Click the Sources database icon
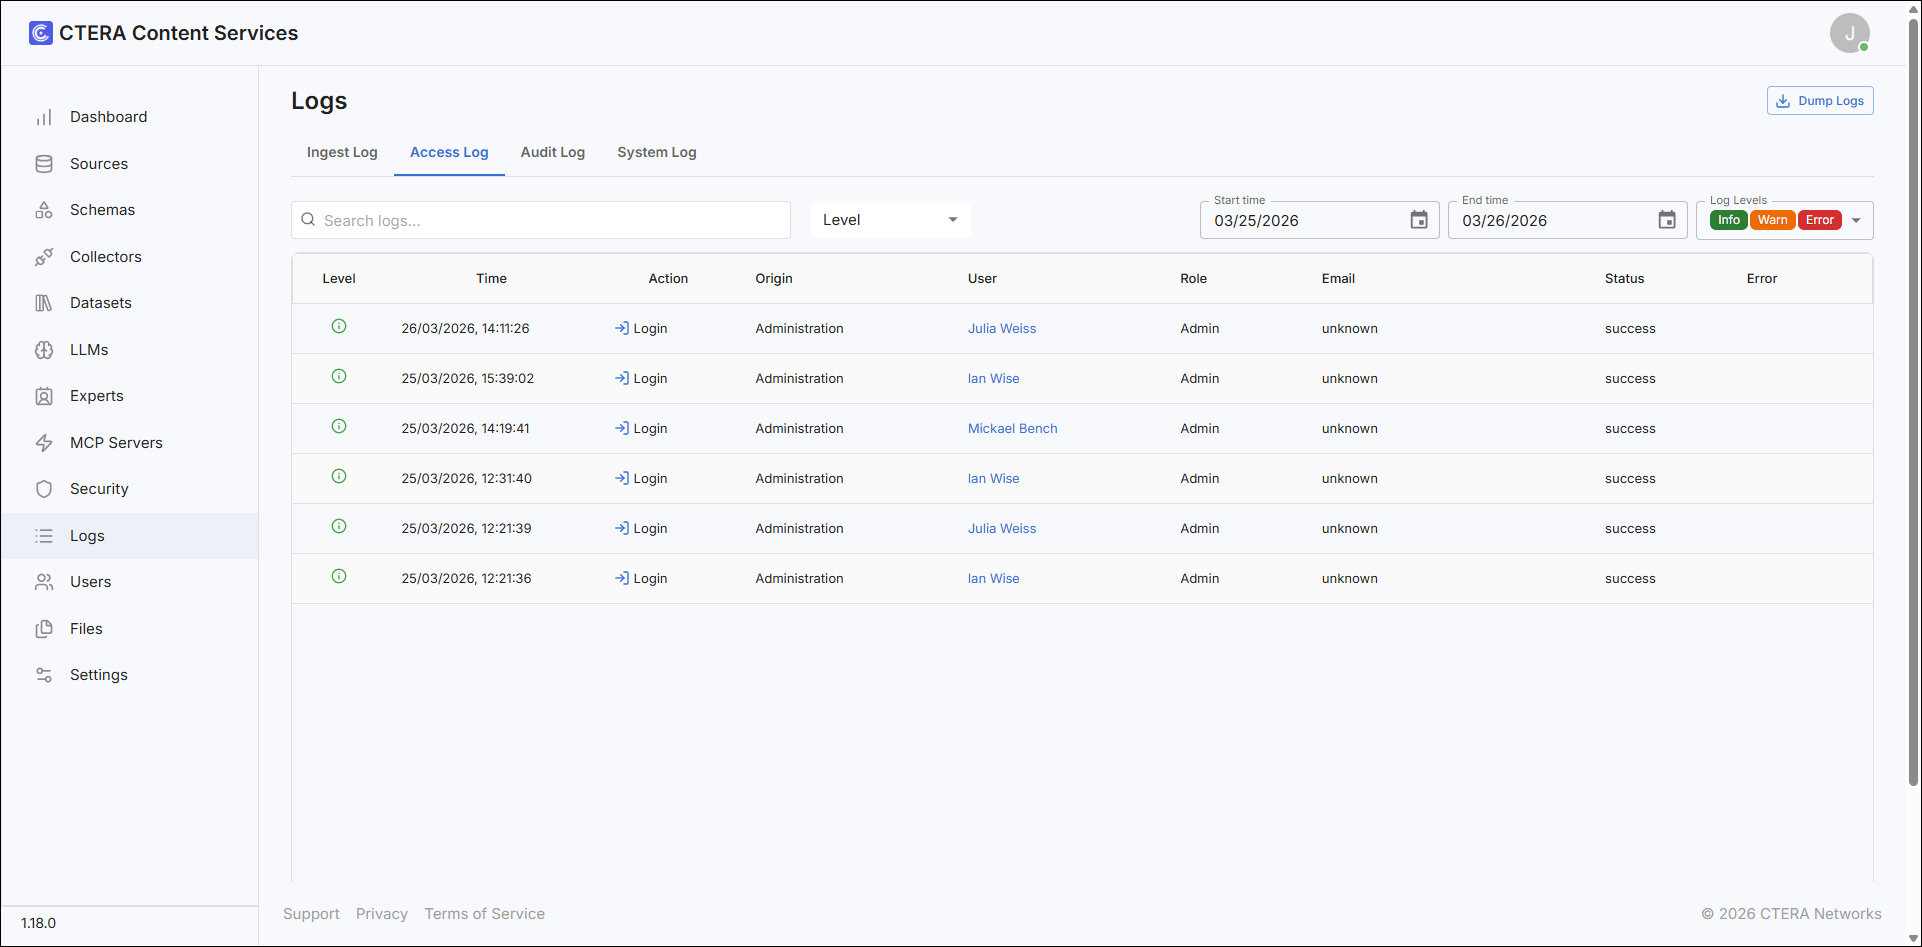 [x=44, y=164]
